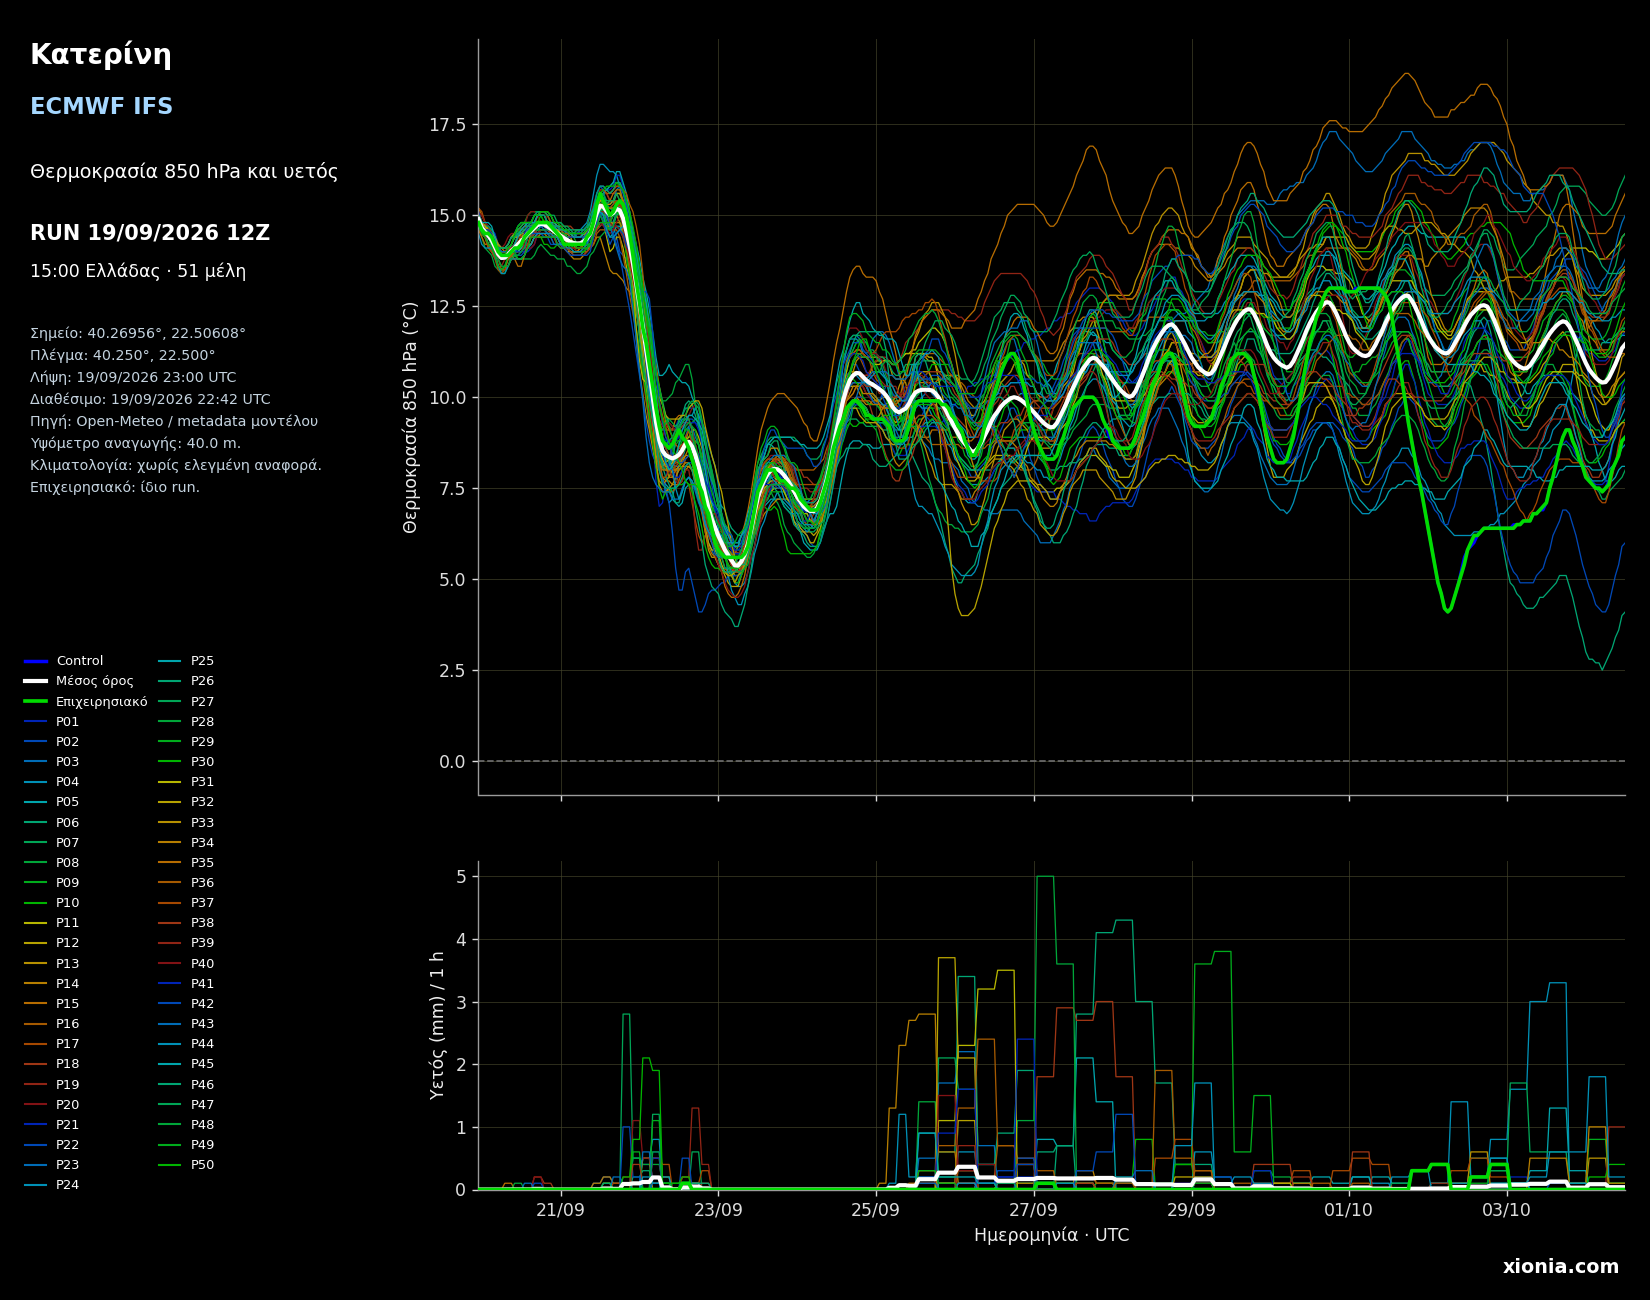Image resolution: width=1650 pixels, height=1300 pixels.
Task: Click the 25/09 date tick label
Action: (875, 1210)
